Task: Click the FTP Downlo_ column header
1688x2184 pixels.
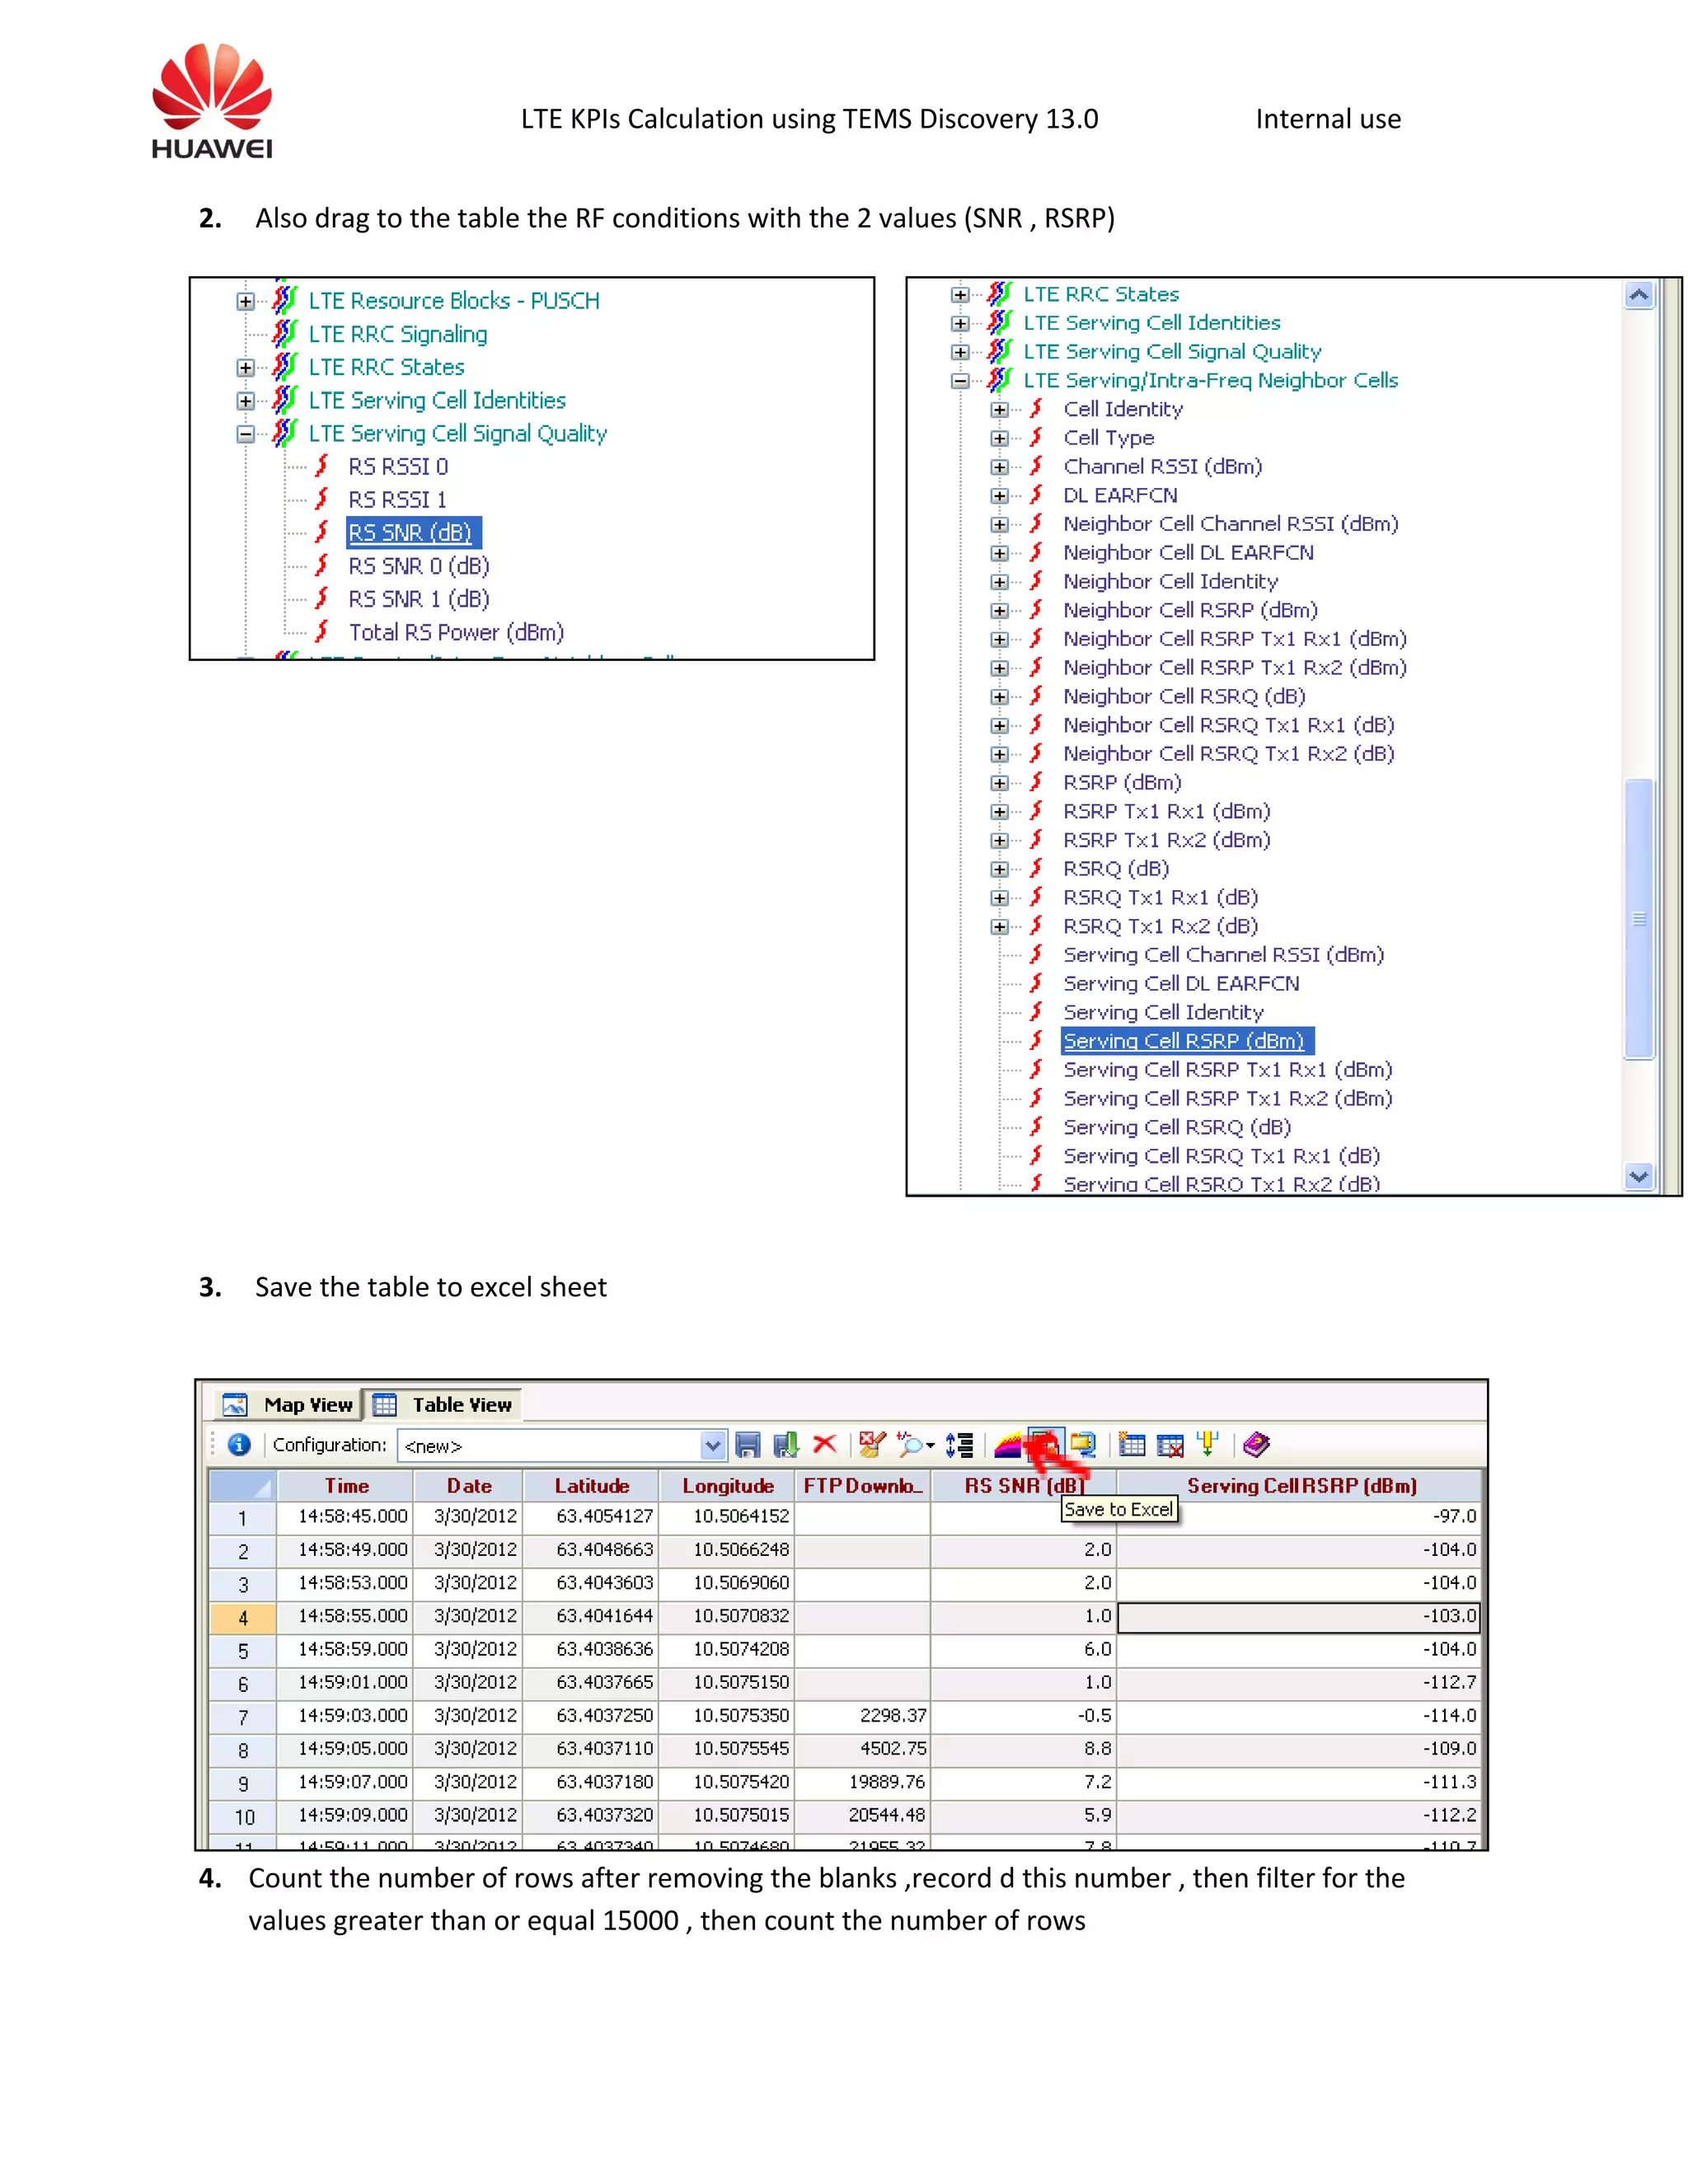Action: click(863, 1485)
